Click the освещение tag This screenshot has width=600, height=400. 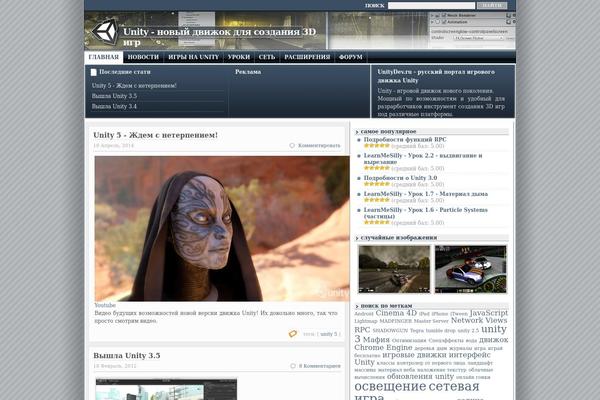click(x=390, y=386)
